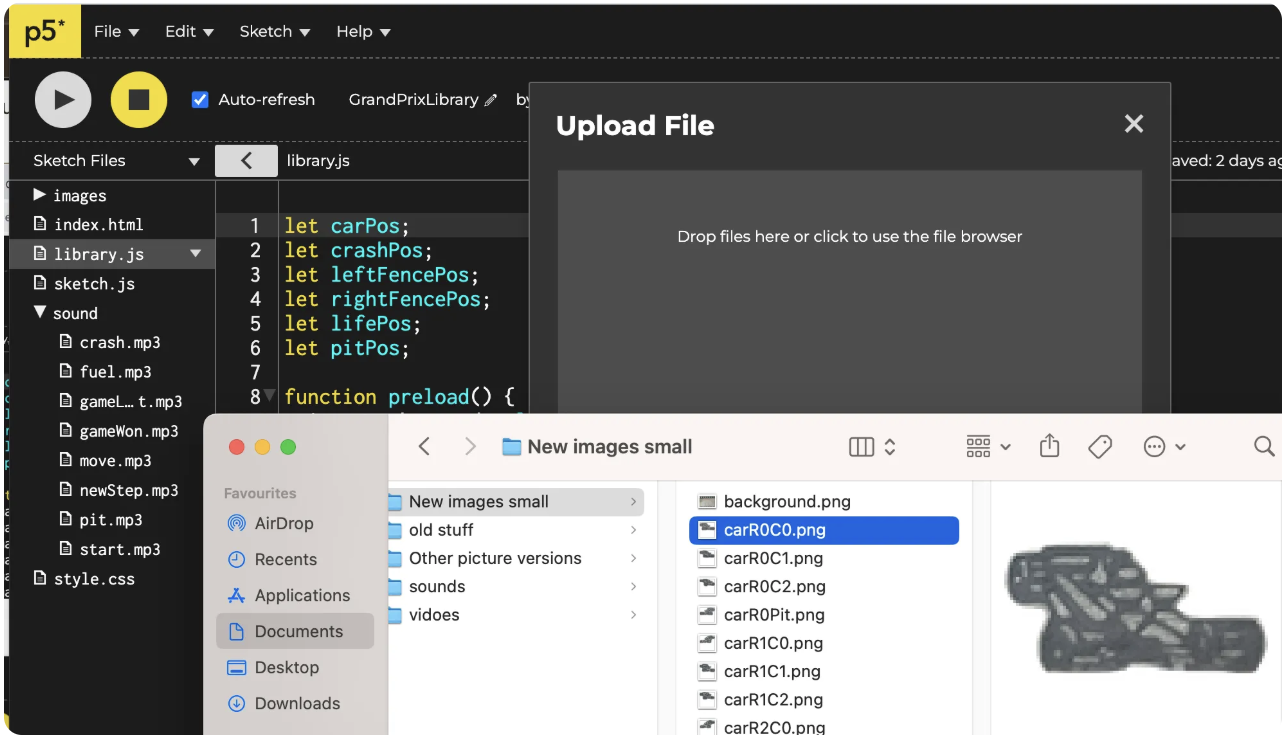The image size is (1286, 736).
Task: Open the Finder search magnifier
Action: pos(1264,446)
